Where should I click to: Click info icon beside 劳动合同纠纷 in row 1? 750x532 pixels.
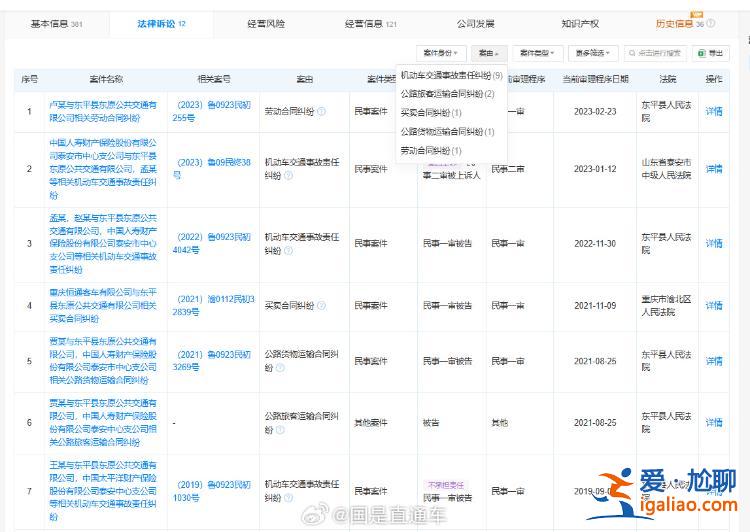coord(321,111)
